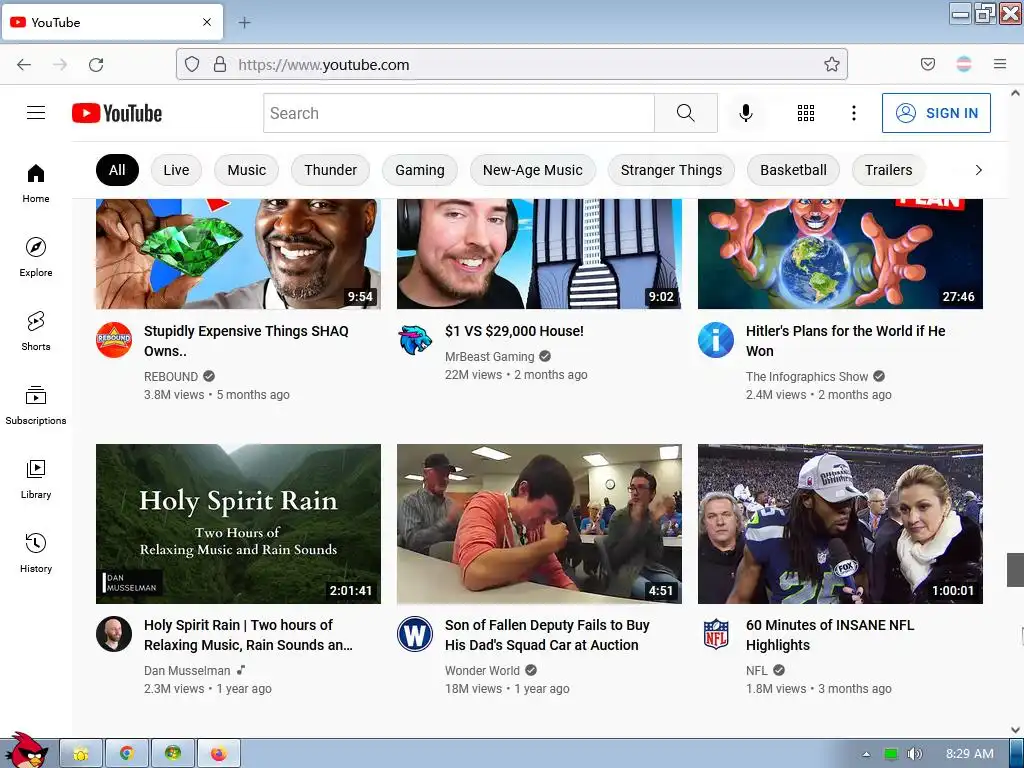Bookmark this page with star icon
This screenshot has width=1024, height=768.
point(831,64)
